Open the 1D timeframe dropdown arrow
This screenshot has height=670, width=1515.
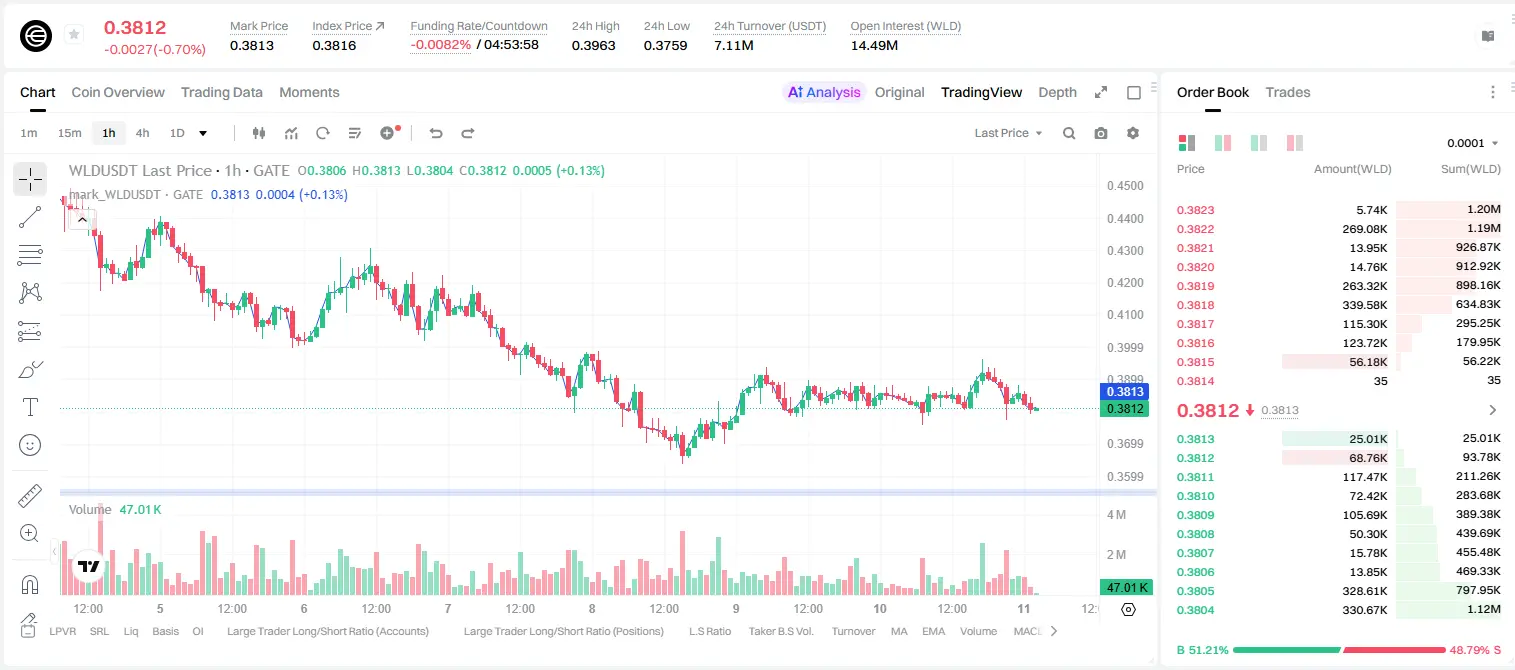(x=203, y=133)
